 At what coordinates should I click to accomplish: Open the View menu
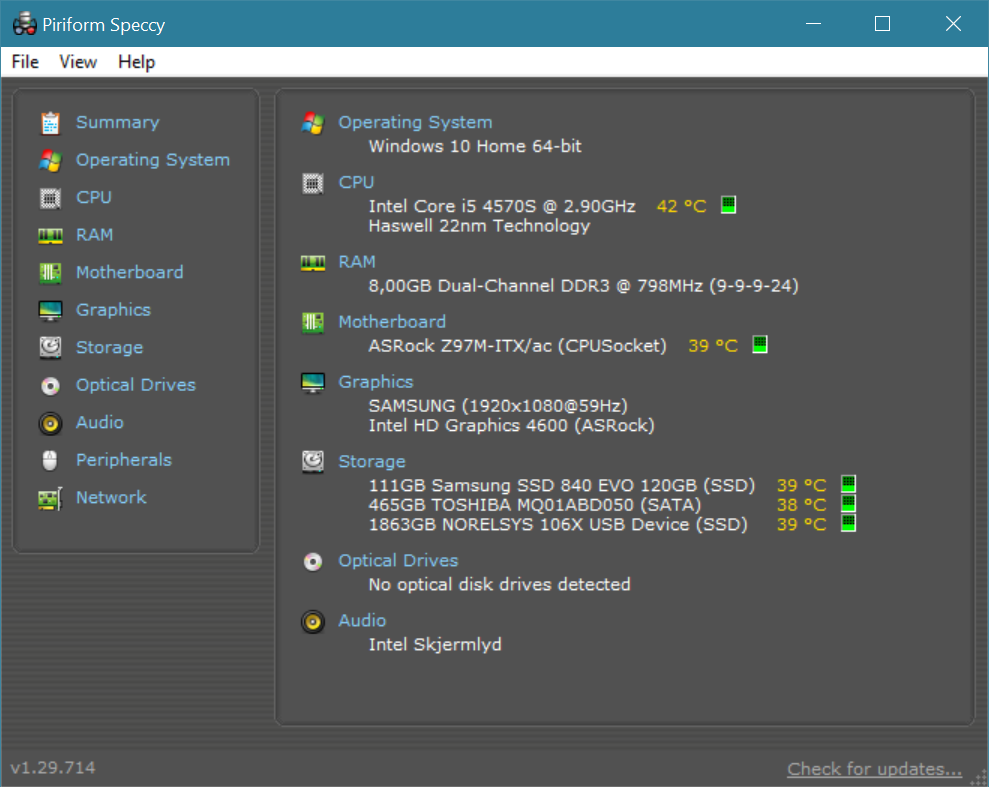coord(78,62)
